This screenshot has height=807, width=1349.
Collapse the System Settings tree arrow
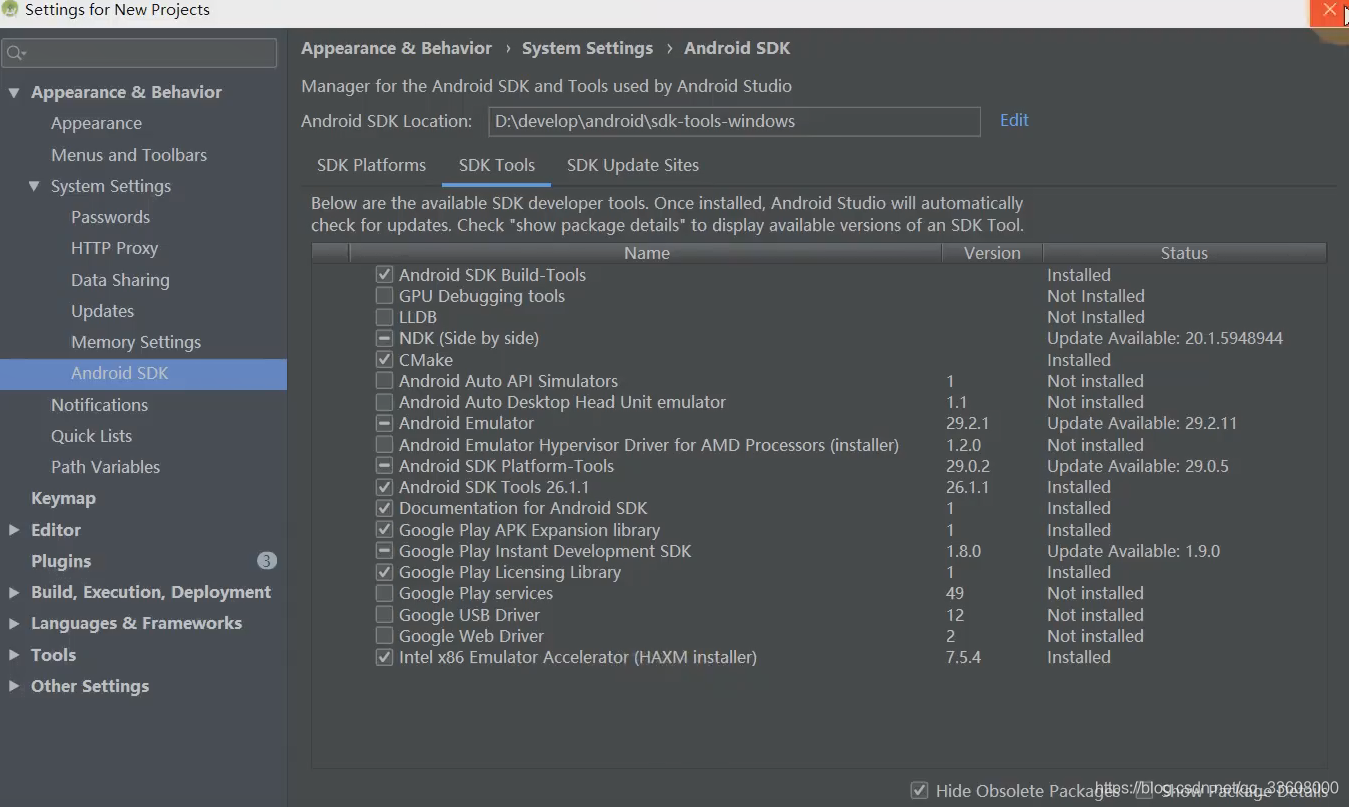pyautogui.click(x=34, y=186)
